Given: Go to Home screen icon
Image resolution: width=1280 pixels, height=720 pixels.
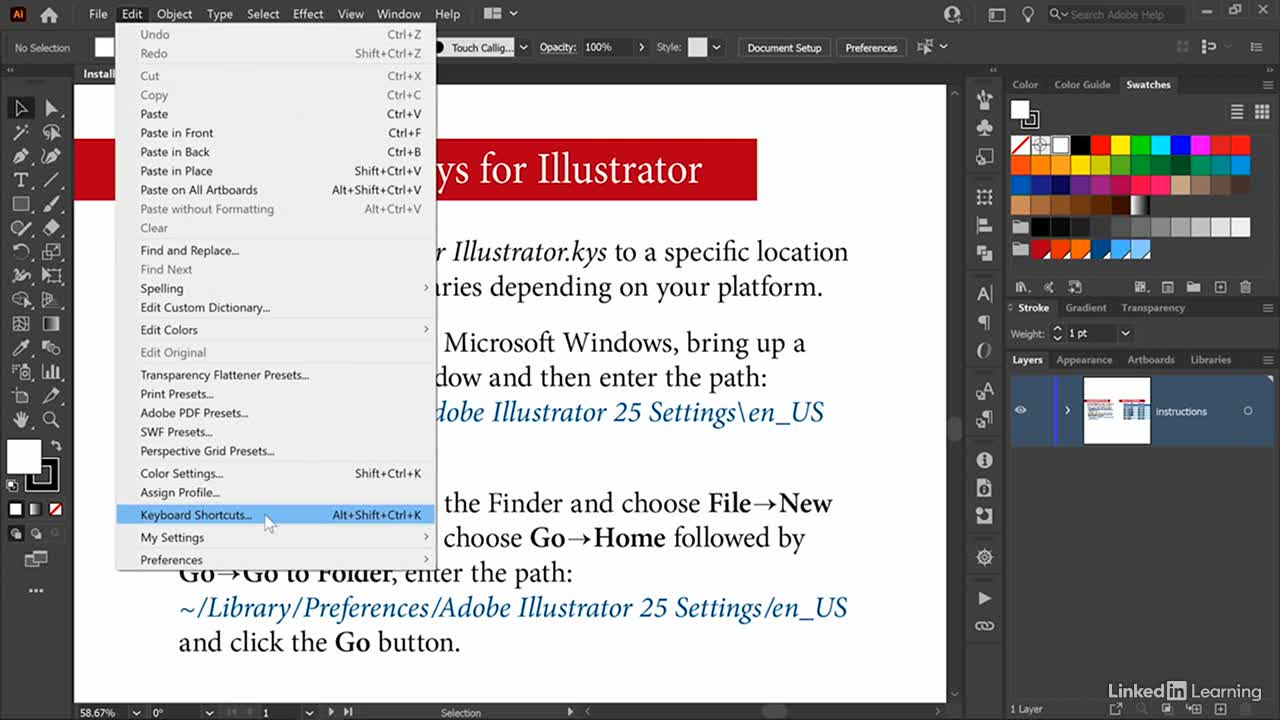Looking at the screenshot, I should 49,14.
